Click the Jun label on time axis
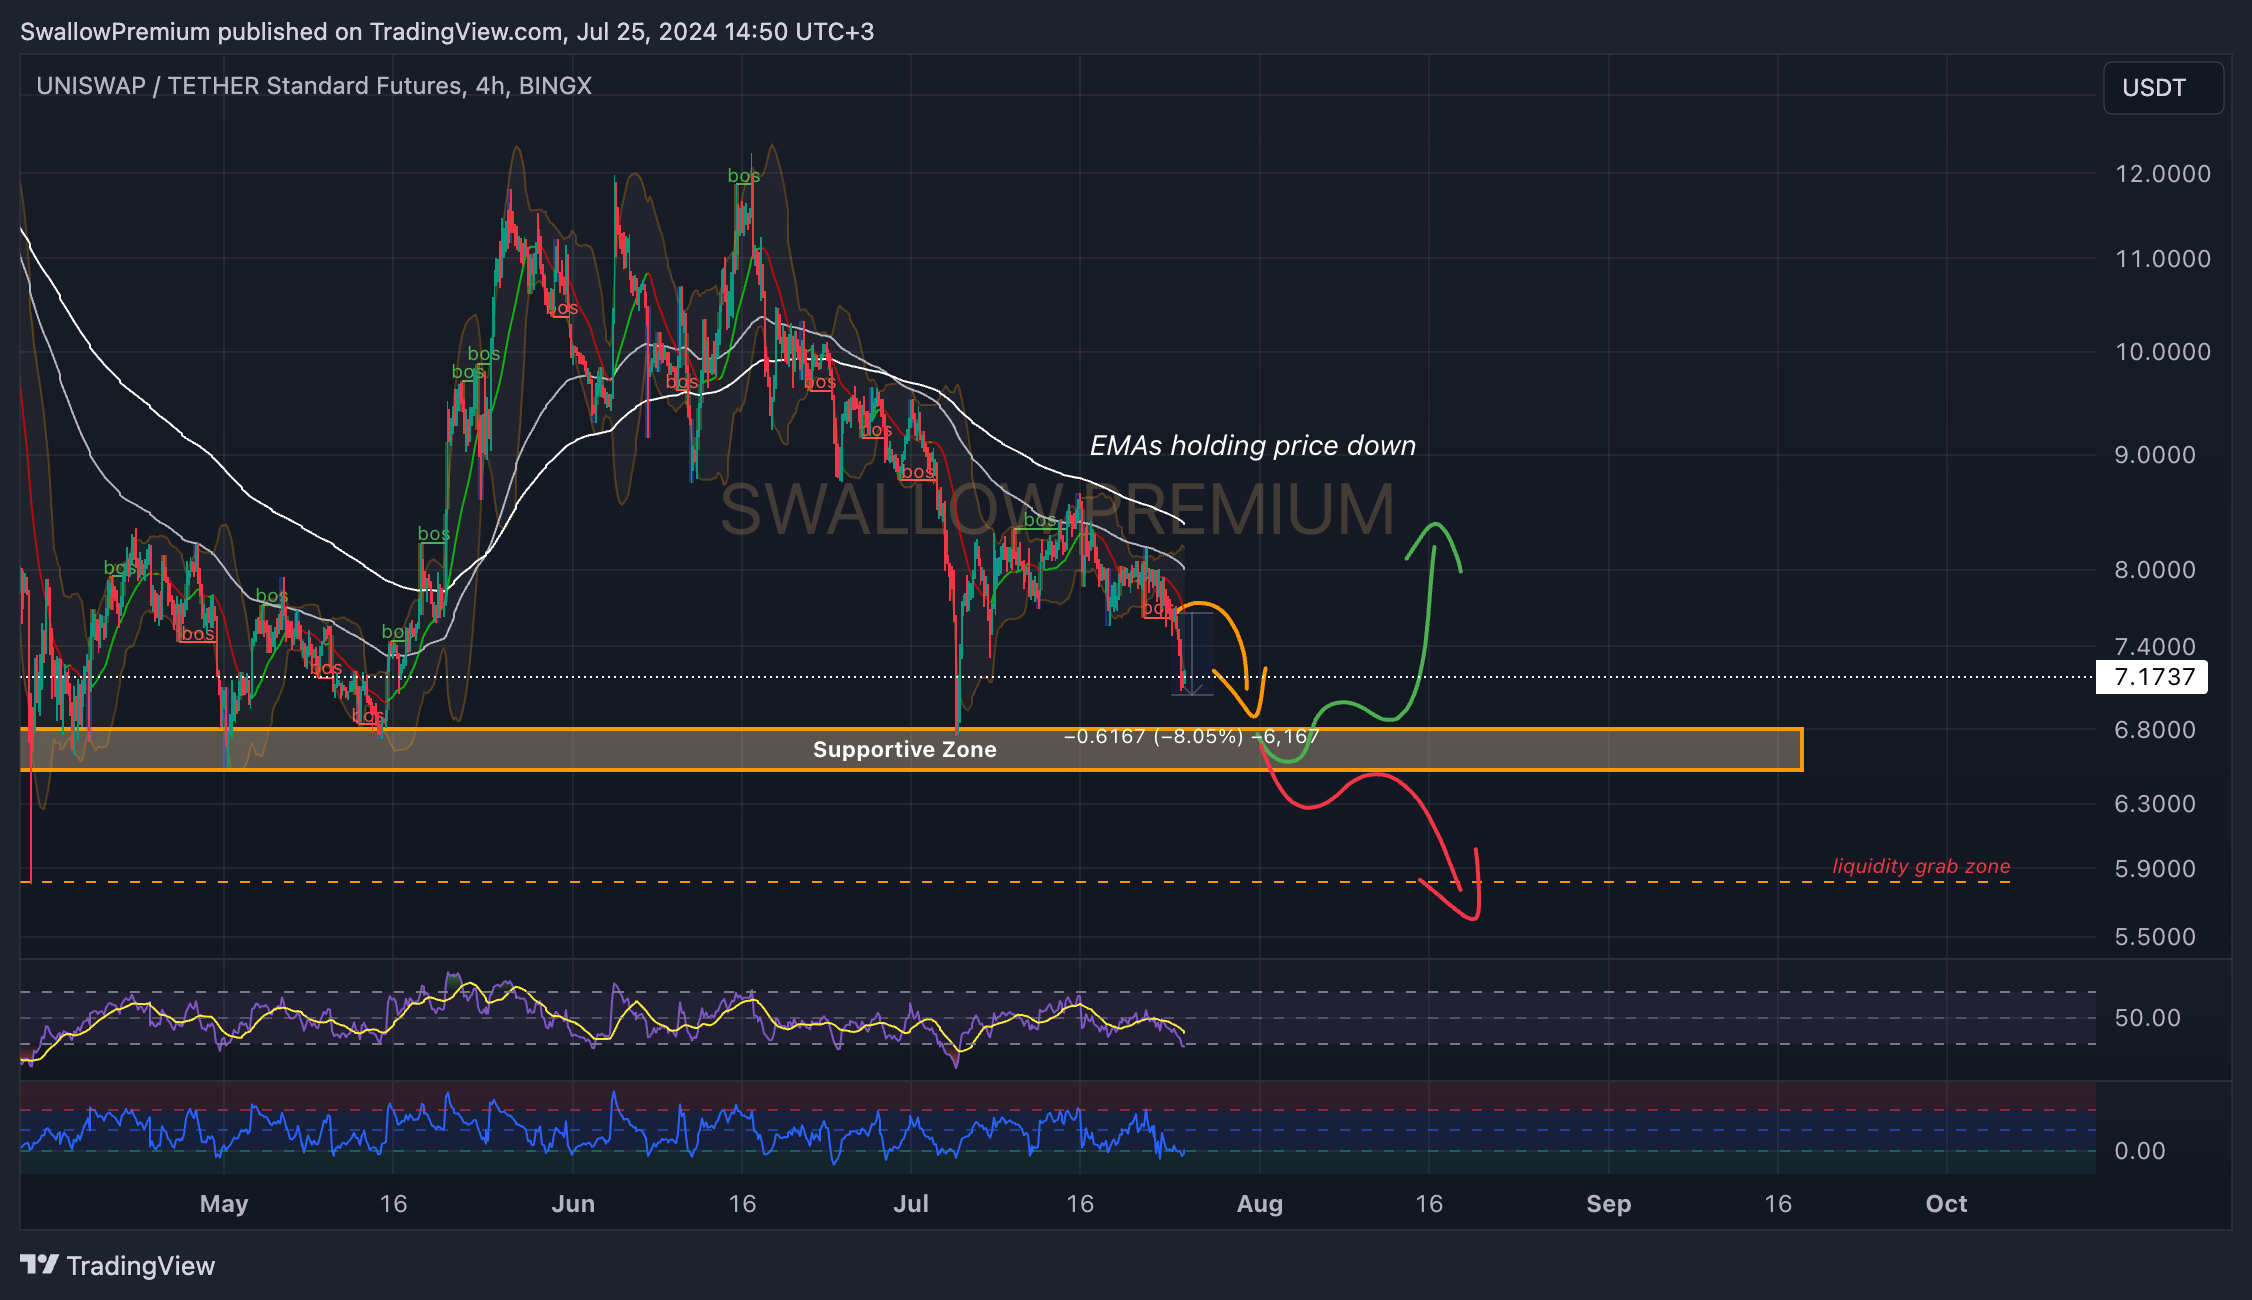 click(573, 1204)
